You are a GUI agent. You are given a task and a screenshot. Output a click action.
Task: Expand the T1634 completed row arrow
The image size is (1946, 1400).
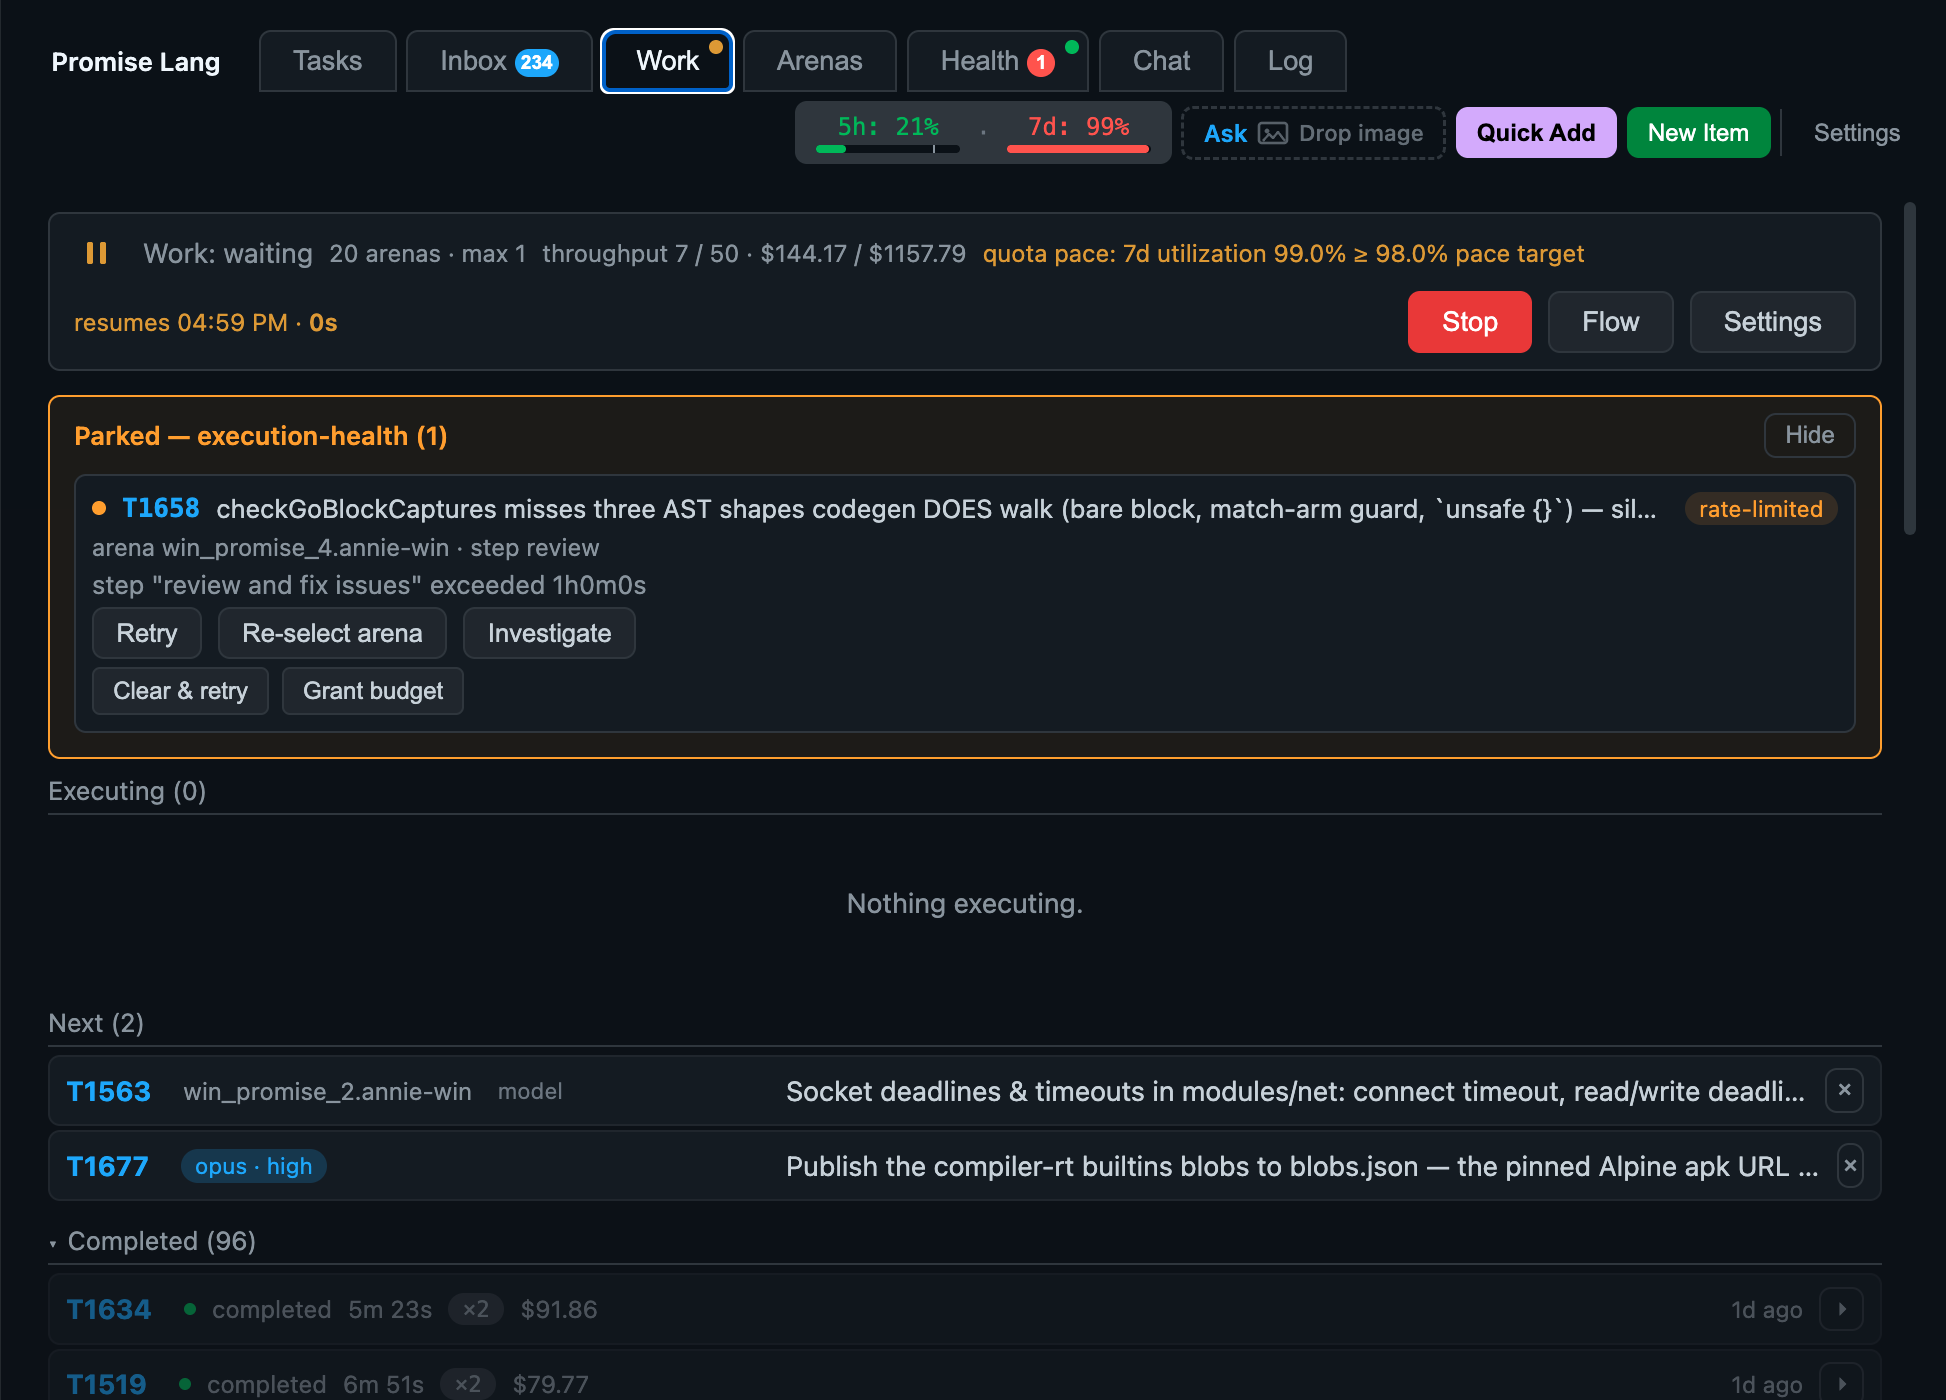coord(1842,1309)
